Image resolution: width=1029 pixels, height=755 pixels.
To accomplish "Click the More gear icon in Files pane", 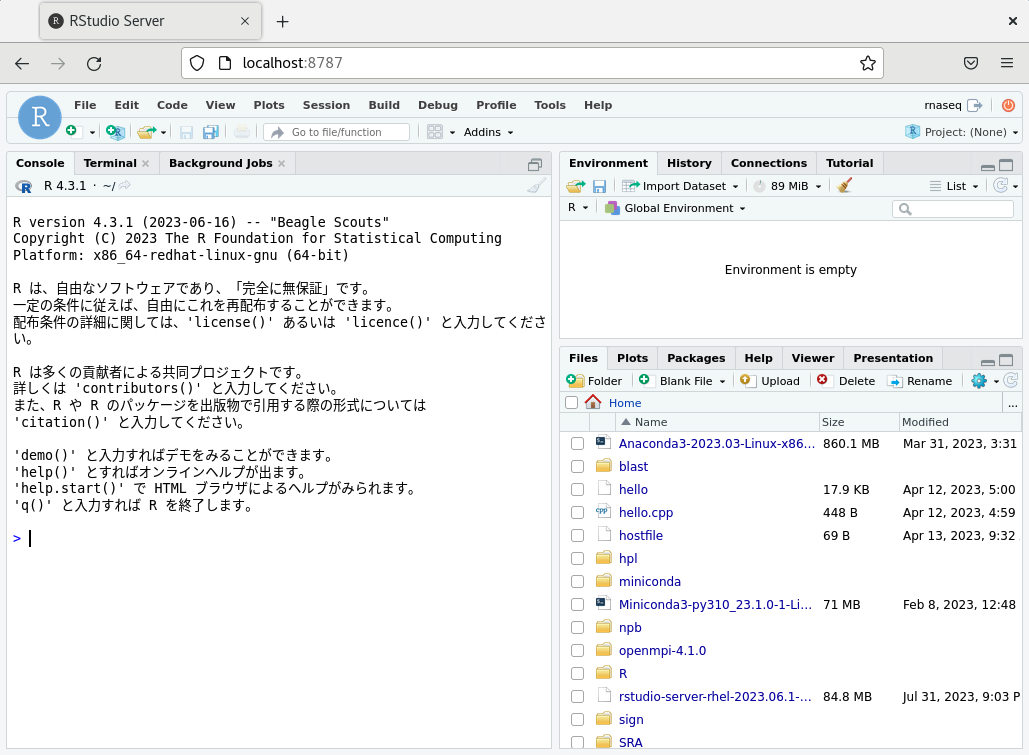I will [978, 381].
